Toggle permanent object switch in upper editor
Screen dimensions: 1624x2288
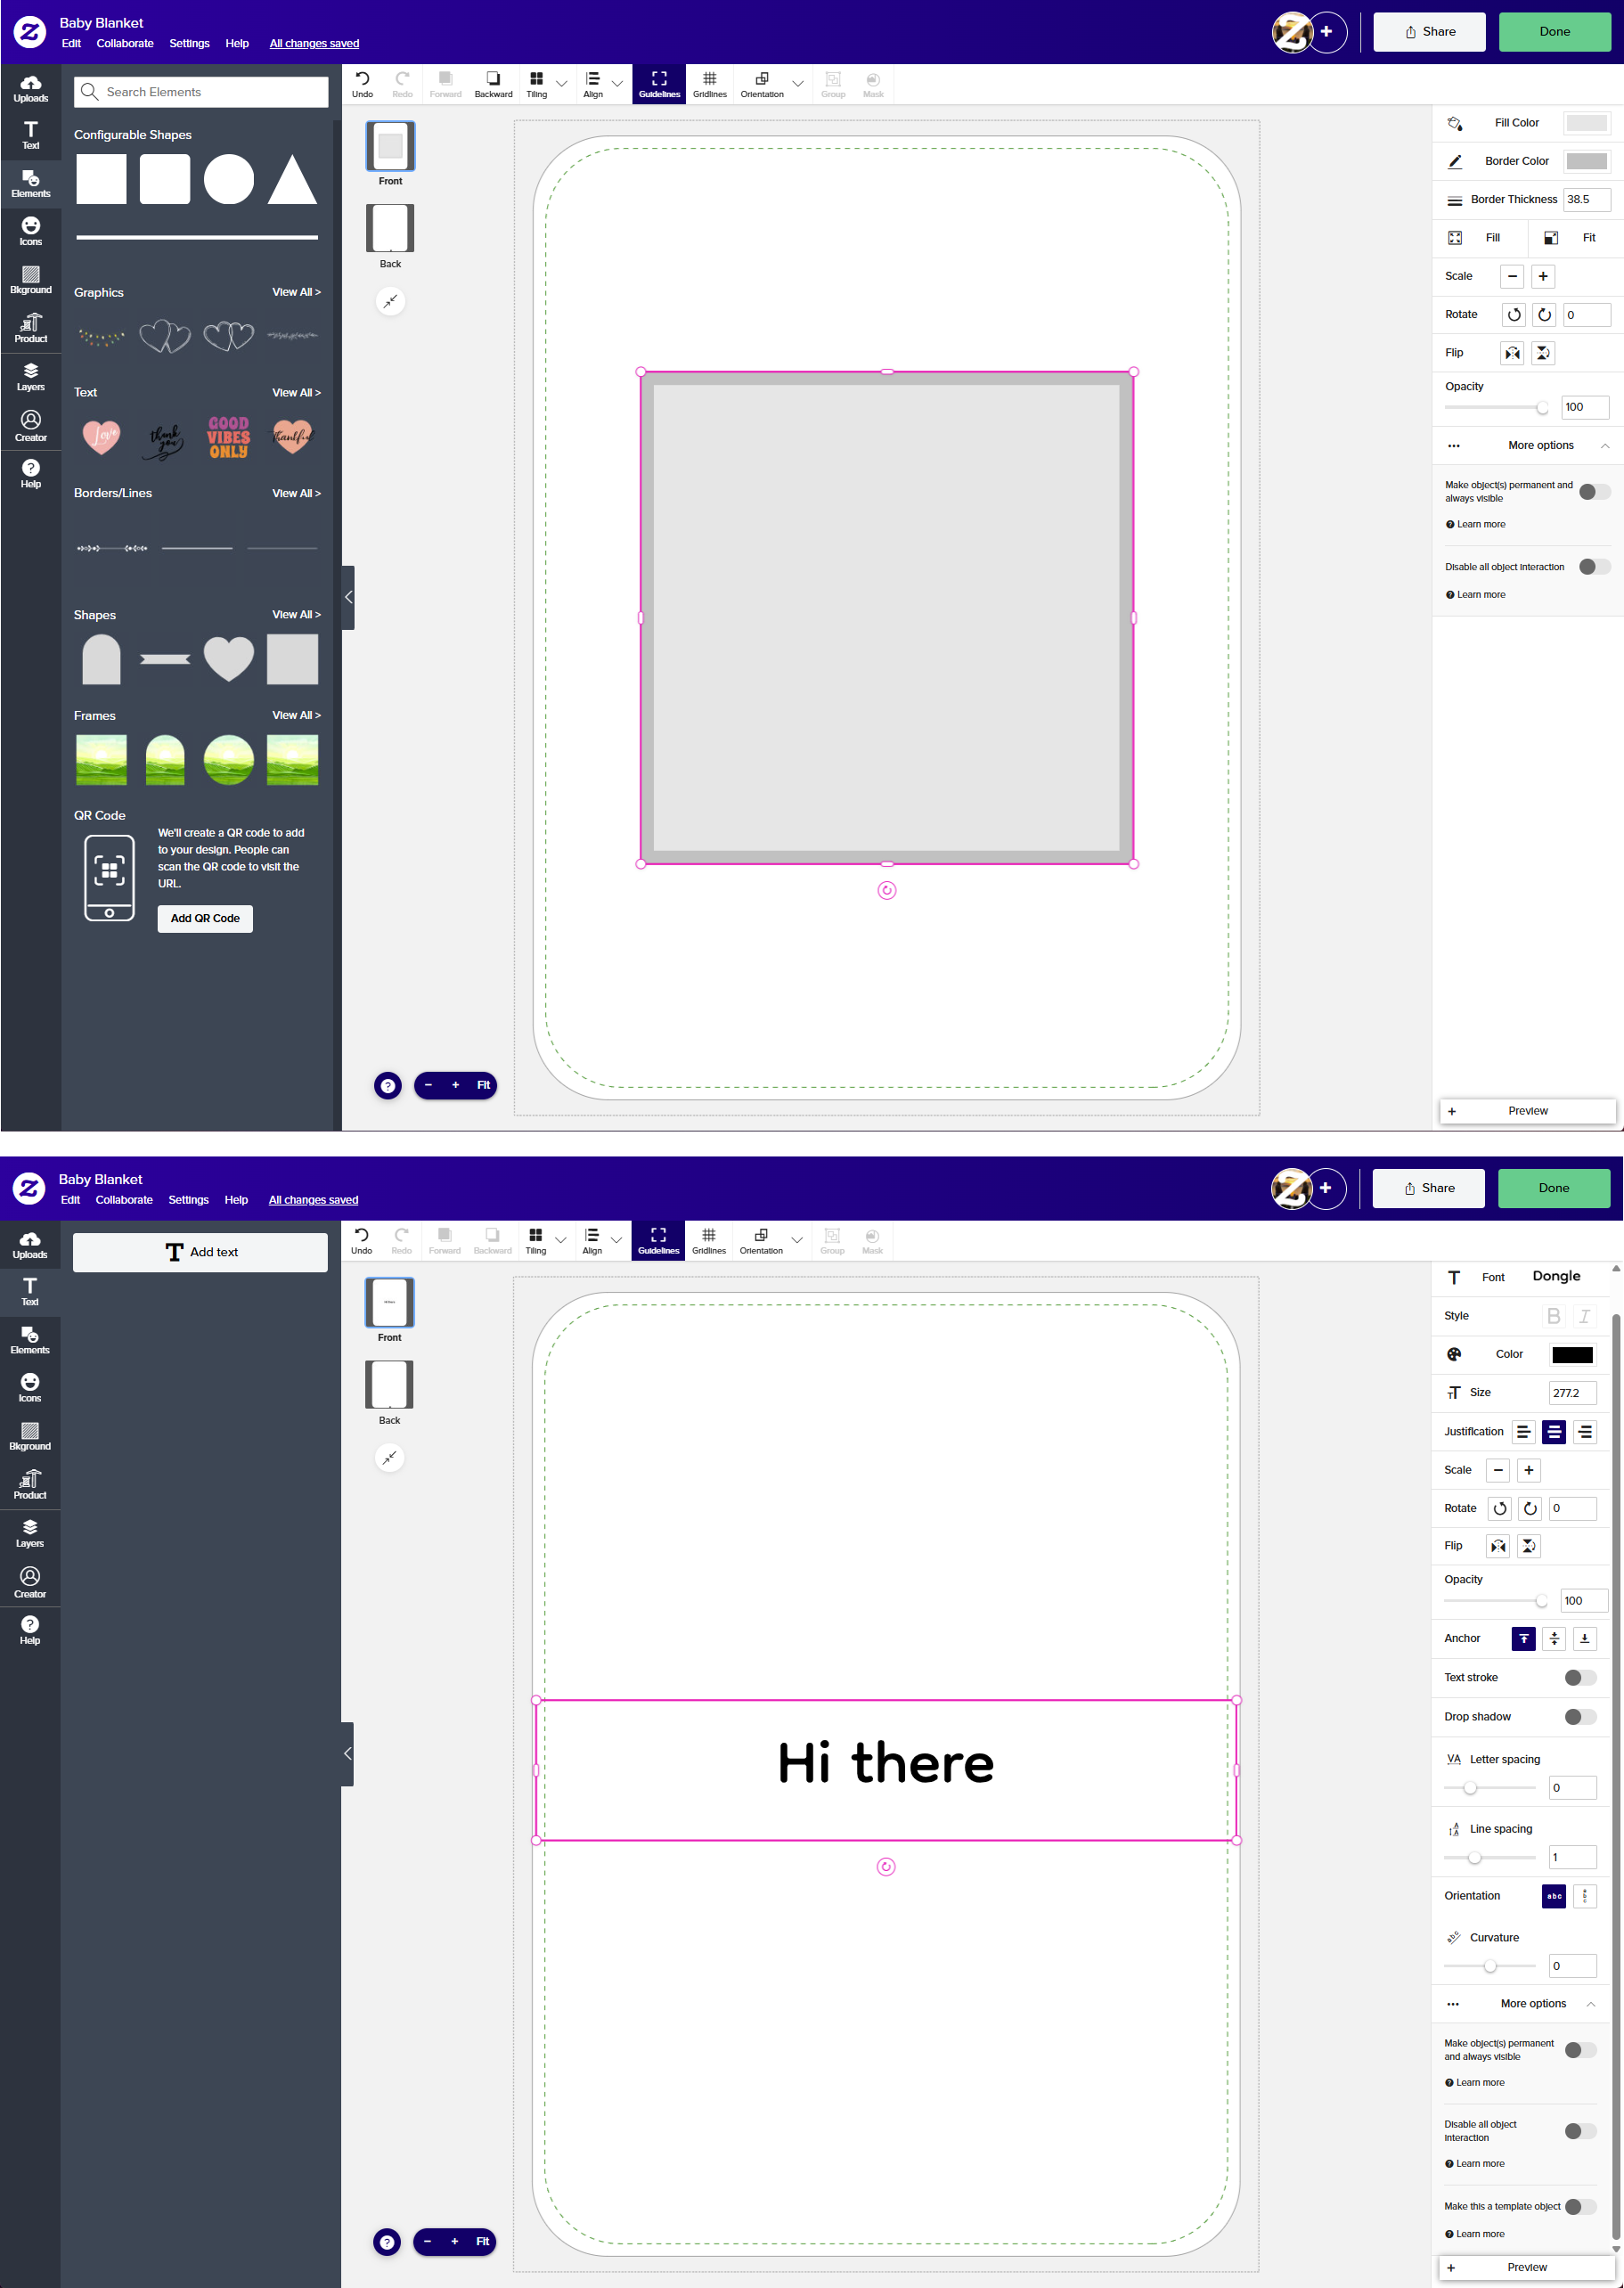(x=1595, y=491)
